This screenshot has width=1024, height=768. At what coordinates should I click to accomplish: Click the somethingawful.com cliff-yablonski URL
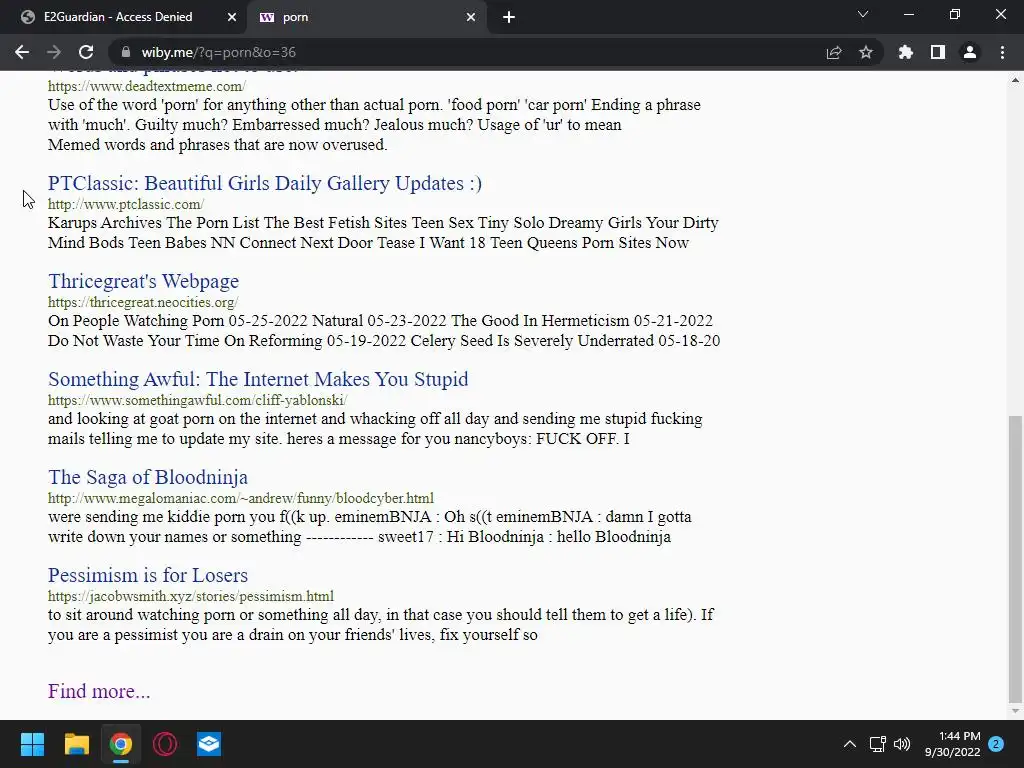click(197, 400)
